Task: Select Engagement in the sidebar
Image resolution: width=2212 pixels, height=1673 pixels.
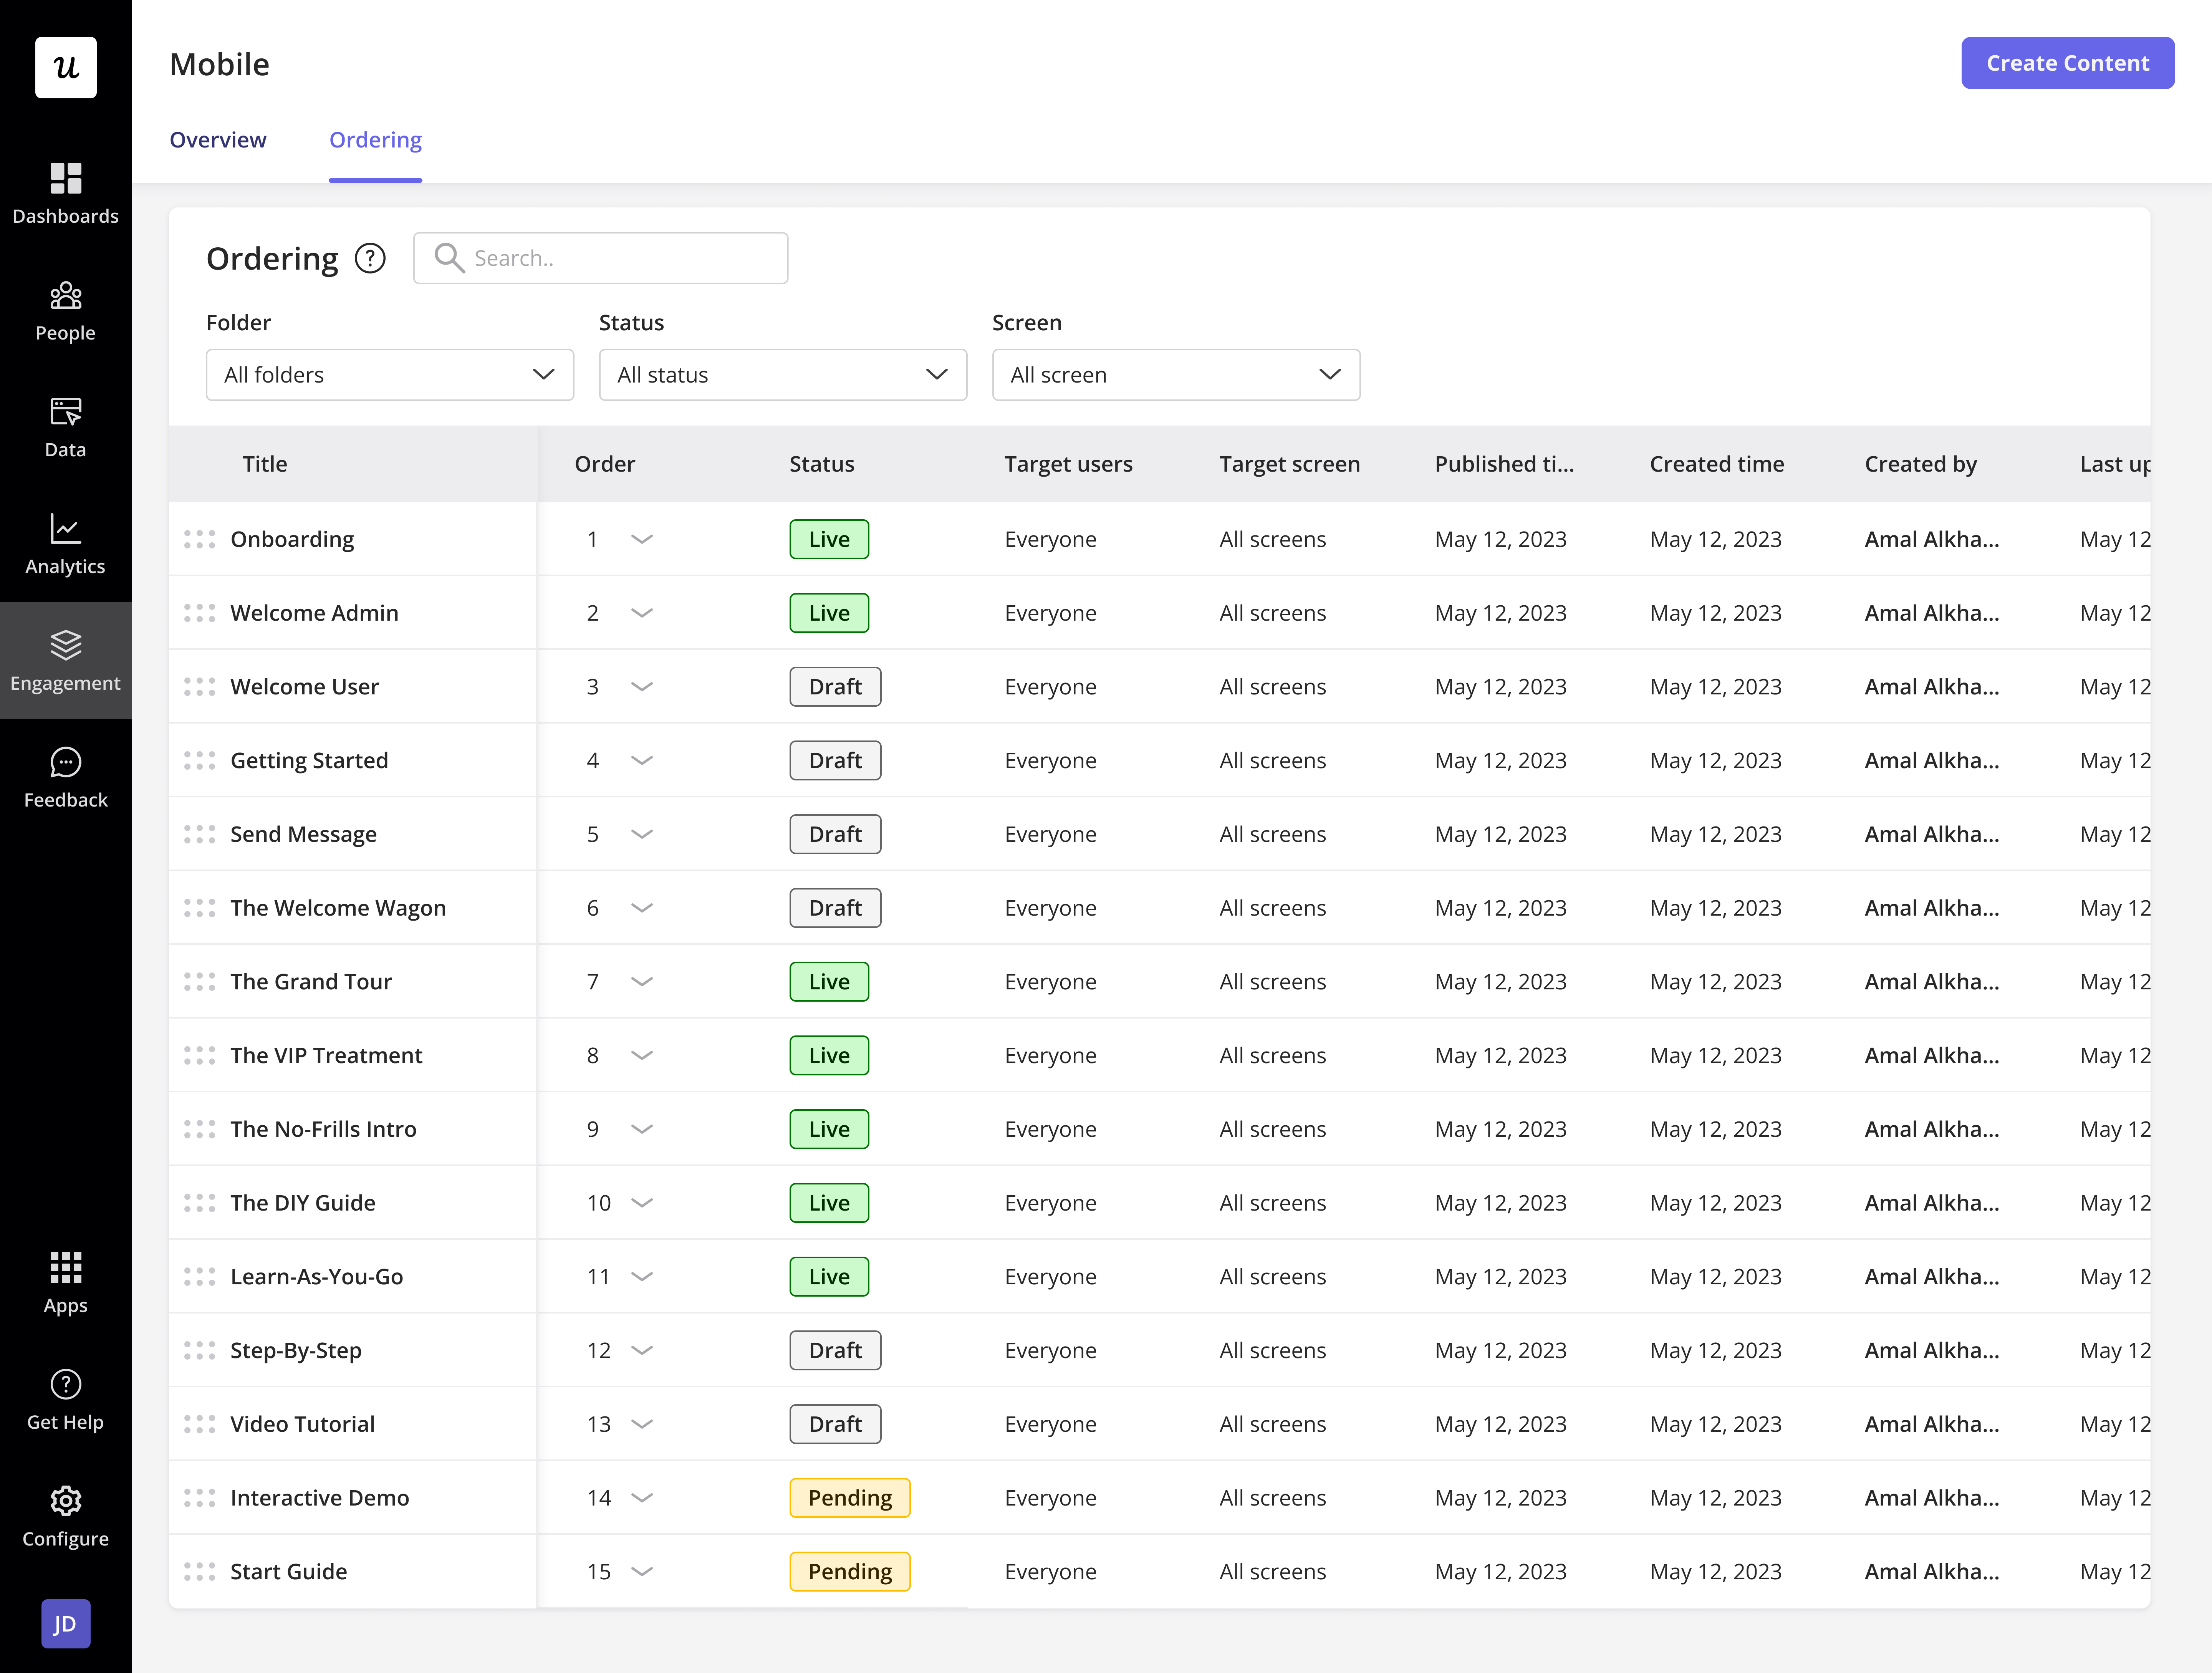Action: pyautogui.click(x=66, y=660)
